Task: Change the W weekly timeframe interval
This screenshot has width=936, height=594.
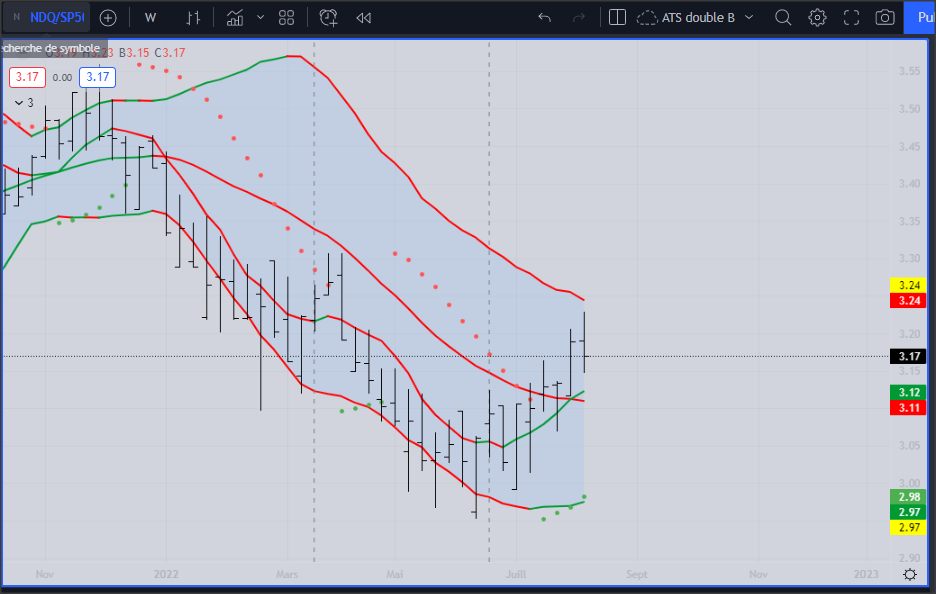Action: point(150,18)
